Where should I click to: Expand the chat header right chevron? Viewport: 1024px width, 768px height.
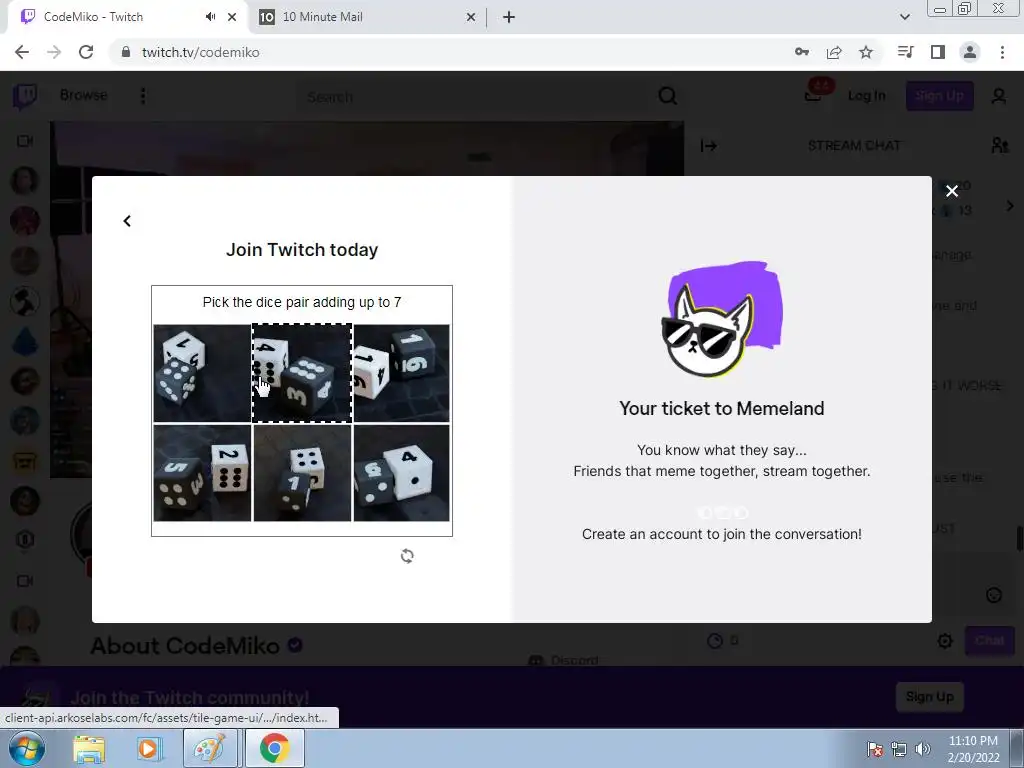click(1010, 206)
